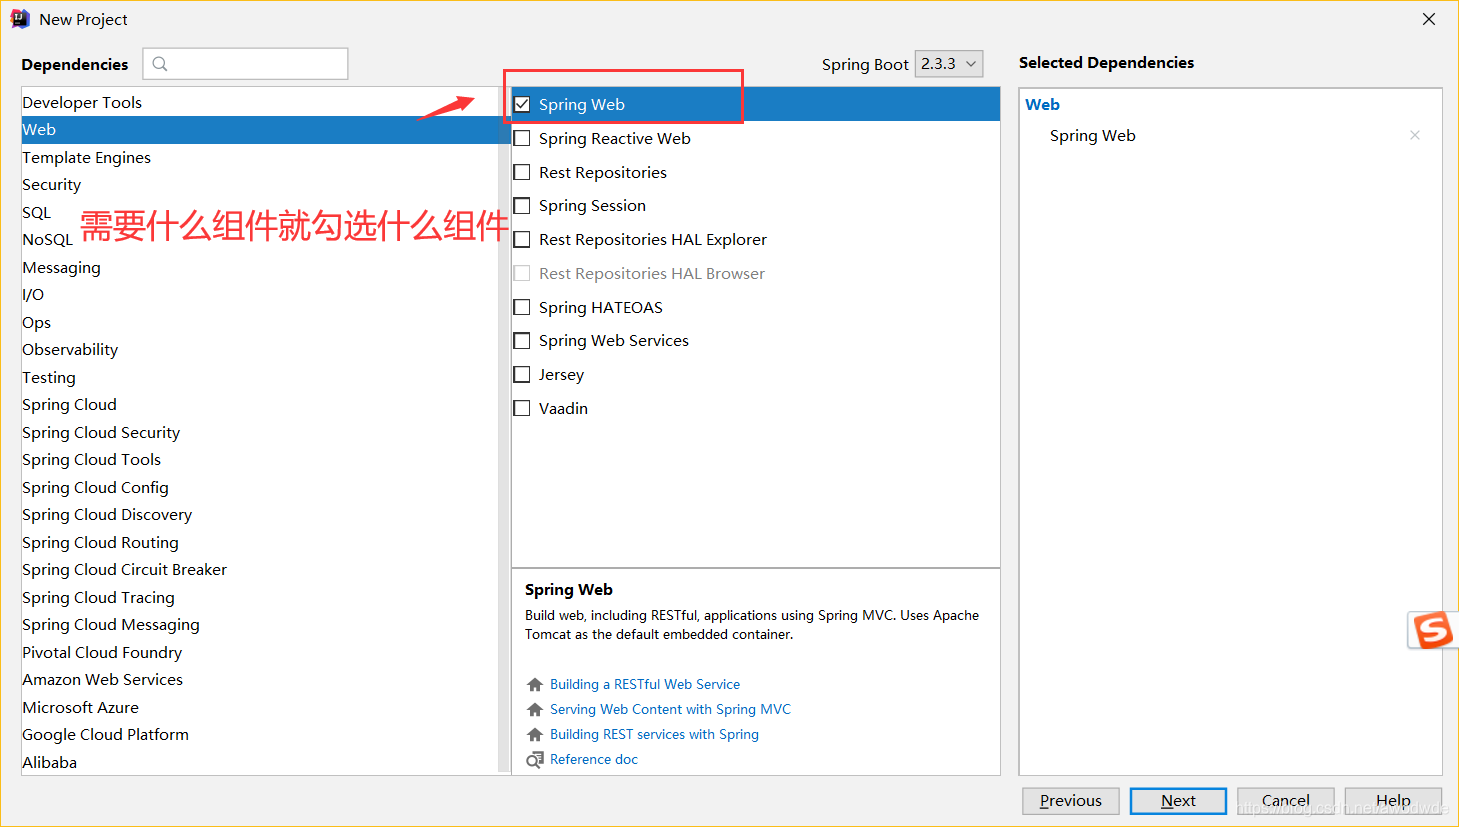Click the search magnifier icon in Dependencies
The height and width of the screenshot is (827, 1459).
coord(160,64)
